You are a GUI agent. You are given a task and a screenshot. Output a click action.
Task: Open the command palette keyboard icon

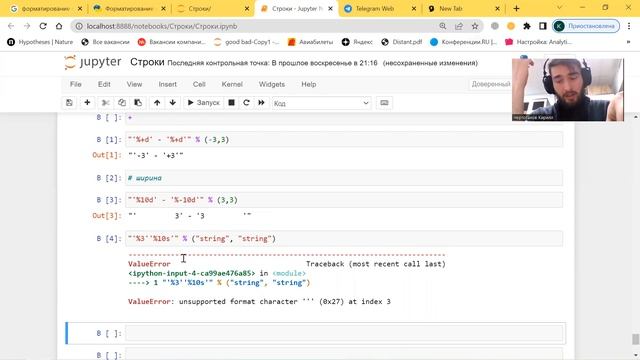(x=384, y=103)
